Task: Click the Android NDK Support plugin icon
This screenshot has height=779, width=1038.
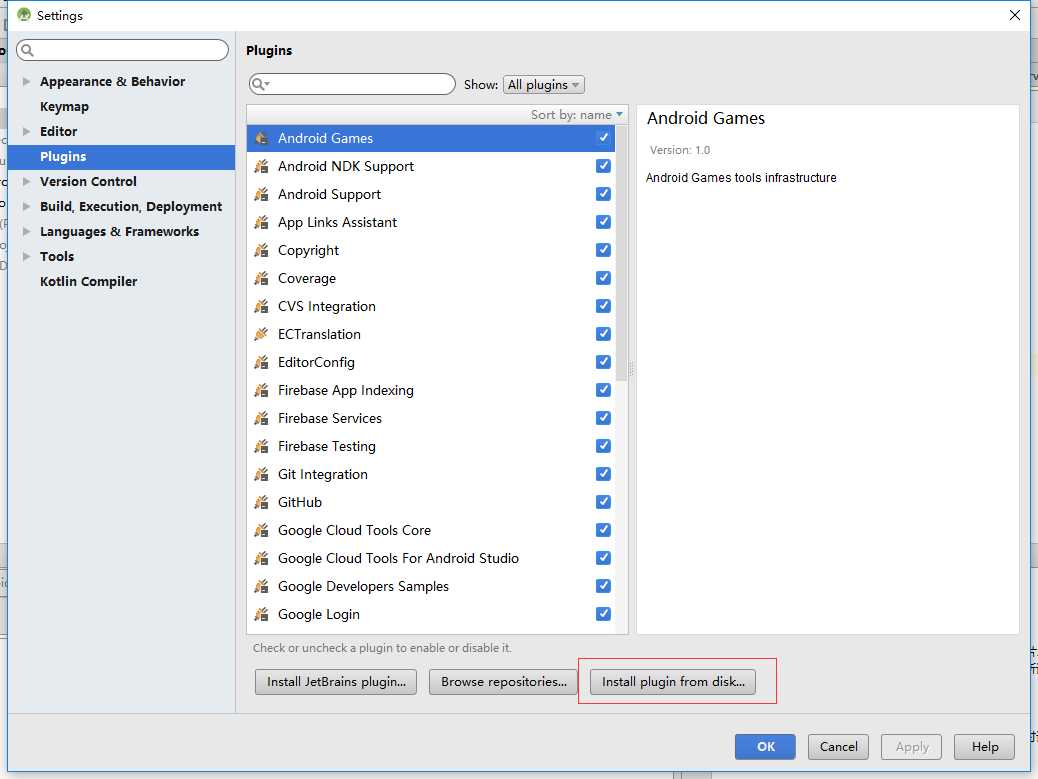Action: tap(261, 166)
